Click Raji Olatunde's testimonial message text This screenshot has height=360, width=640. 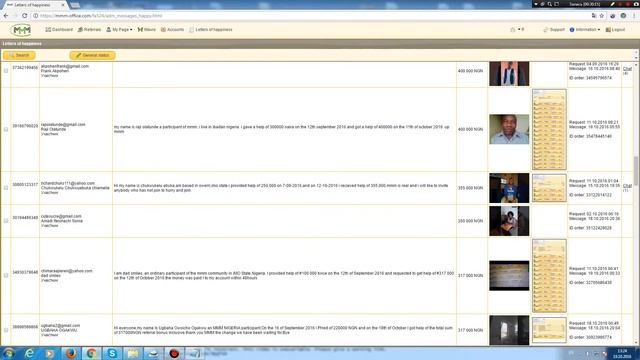(x=282, y=129)
